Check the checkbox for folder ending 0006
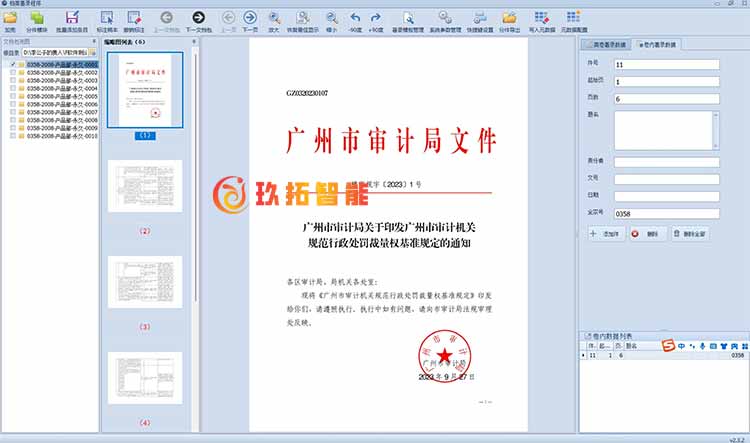This screenshot has width=750, height=443. pos(13,104)
